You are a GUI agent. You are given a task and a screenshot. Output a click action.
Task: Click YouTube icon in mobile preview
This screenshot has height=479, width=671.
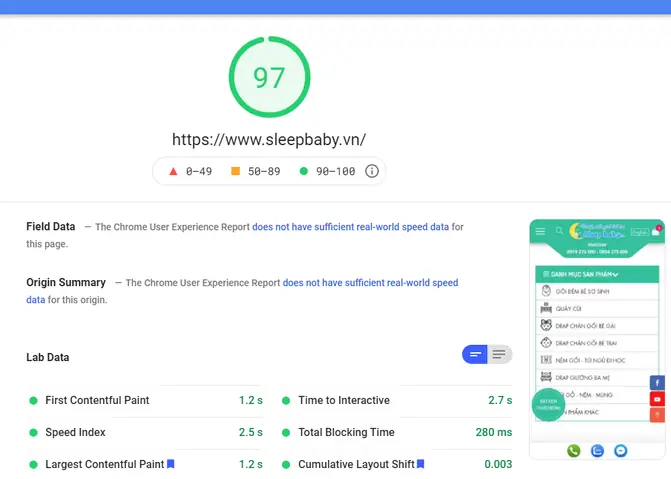657,399
